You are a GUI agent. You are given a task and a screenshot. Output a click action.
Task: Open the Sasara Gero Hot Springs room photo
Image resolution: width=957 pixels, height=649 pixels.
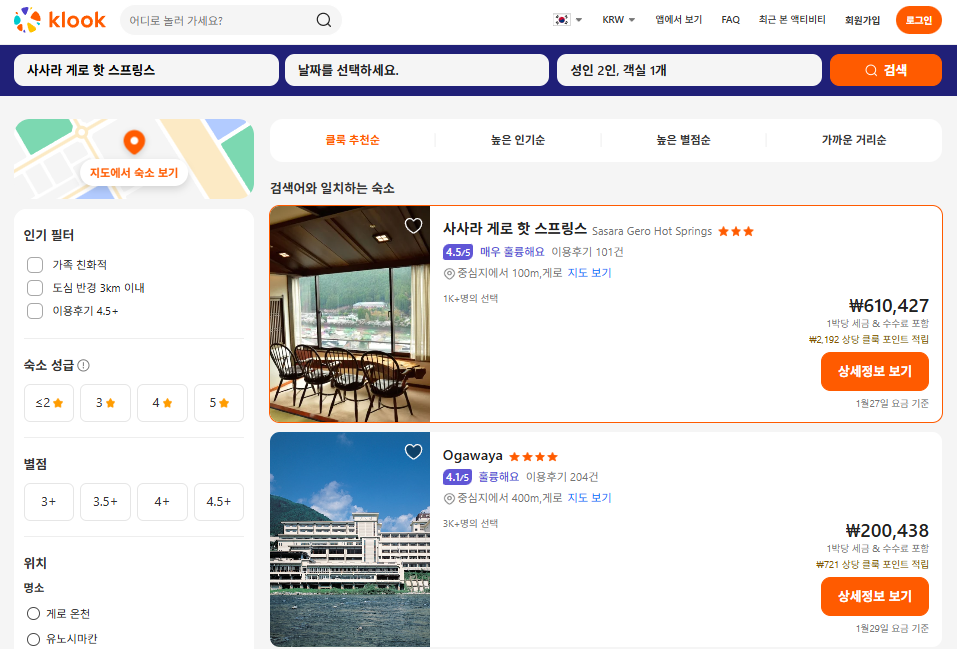(x=350, y=314)
